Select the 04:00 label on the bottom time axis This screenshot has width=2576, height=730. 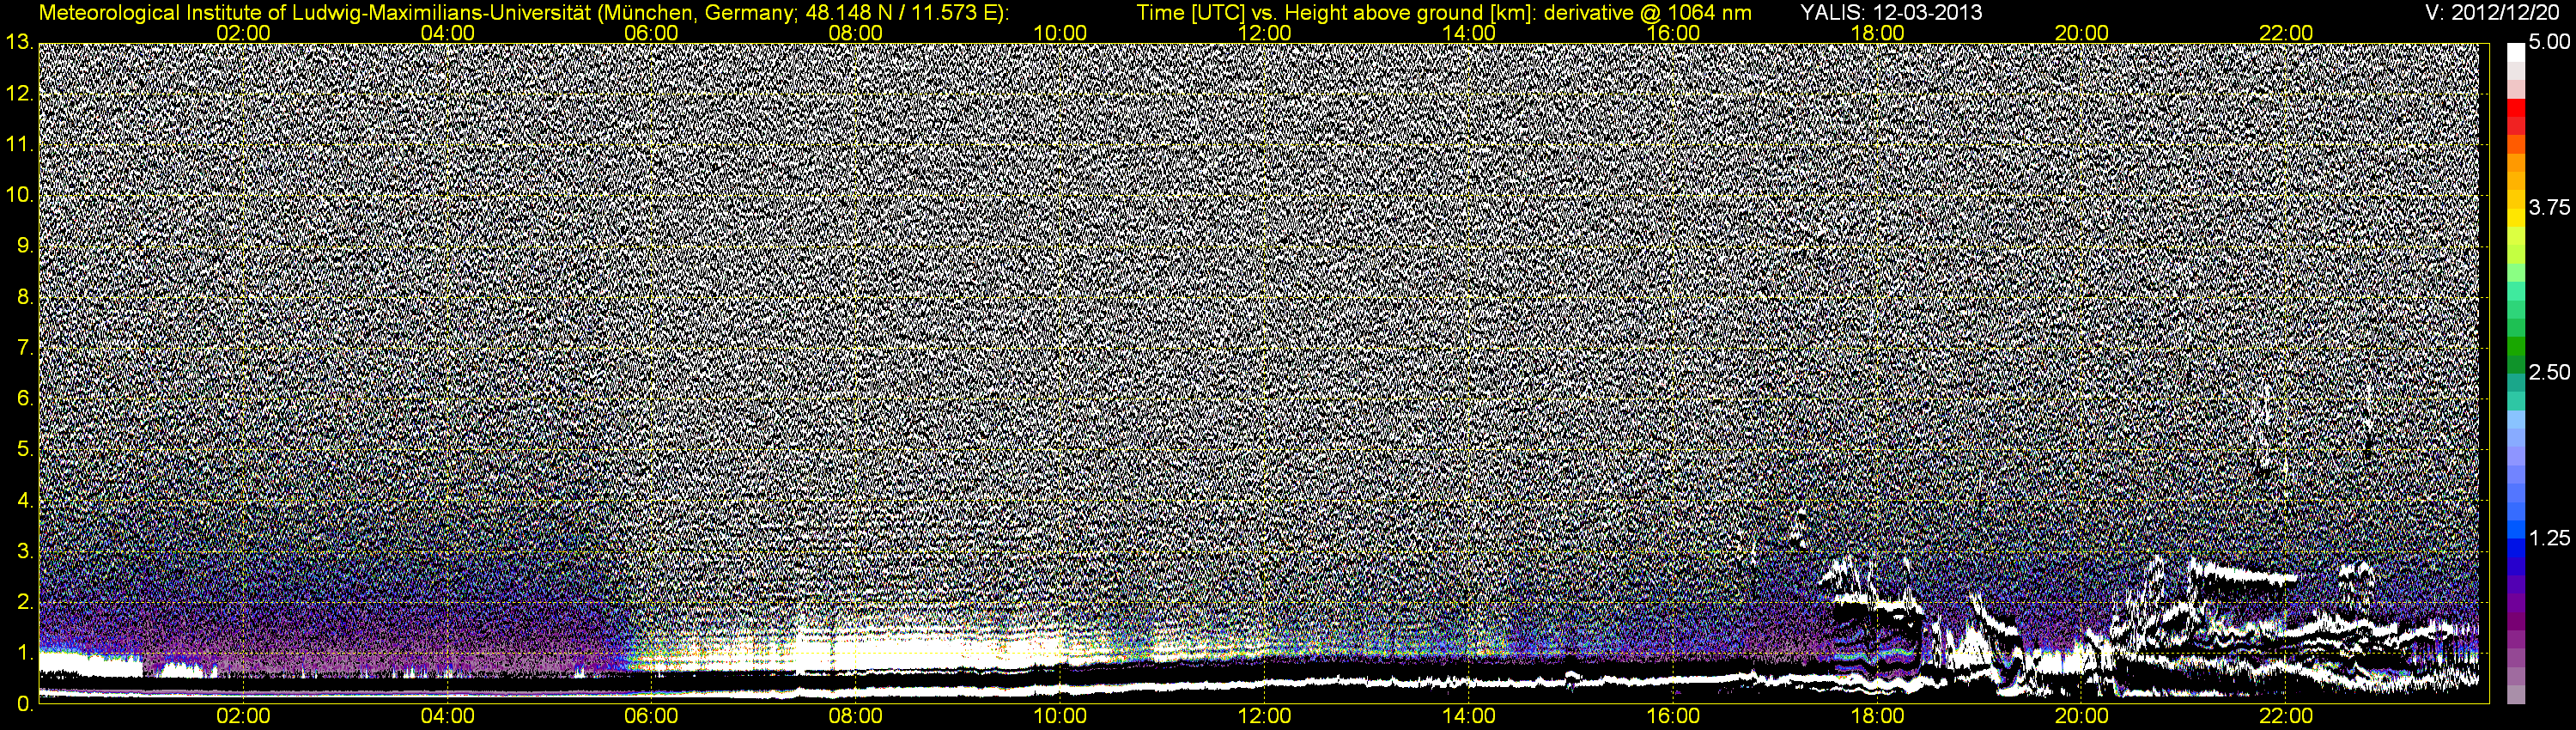(447, 717)
